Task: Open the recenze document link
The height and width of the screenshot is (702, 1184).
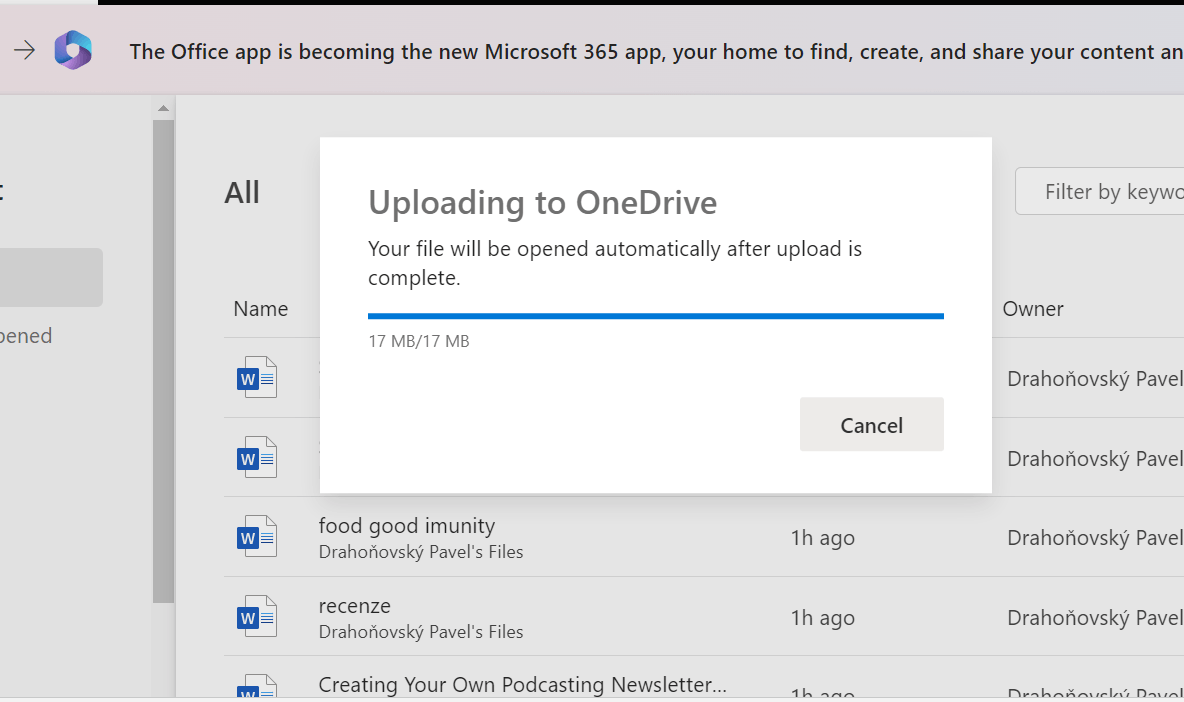Action: click(x=354, y=605)
